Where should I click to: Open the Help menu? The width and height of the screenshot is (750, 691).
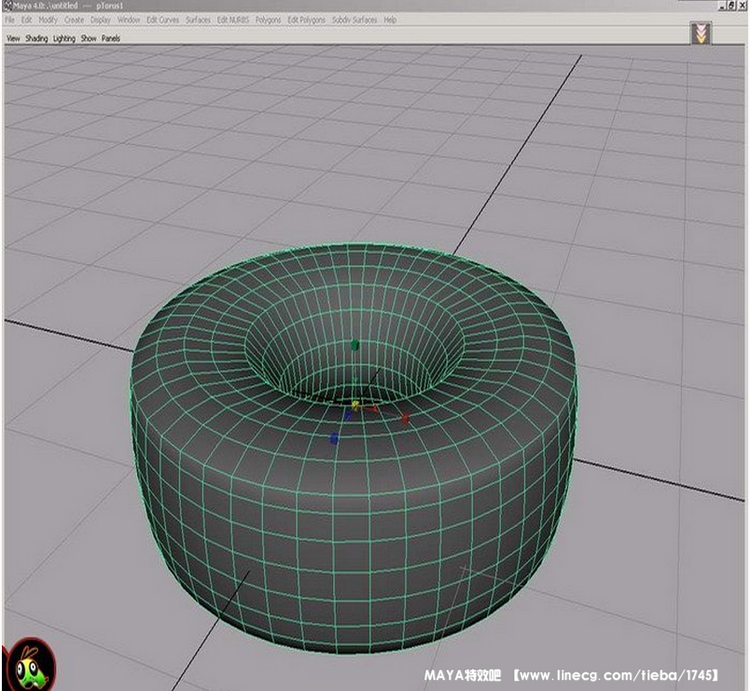[x=390, y=20]
